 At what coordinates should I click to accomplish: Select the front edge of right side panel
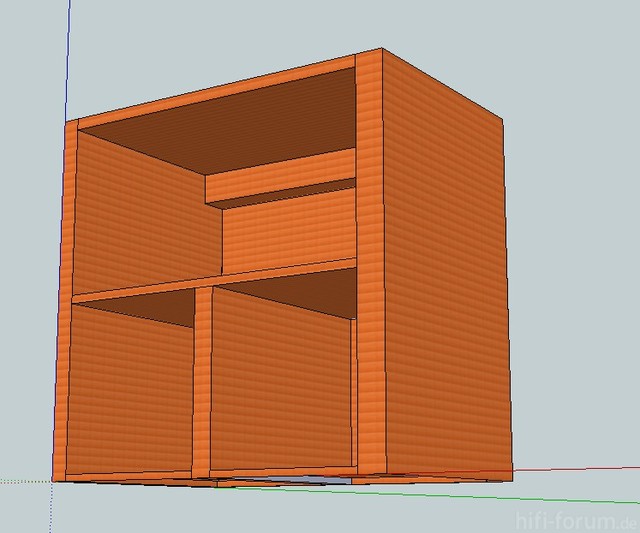tap(370, 261)
